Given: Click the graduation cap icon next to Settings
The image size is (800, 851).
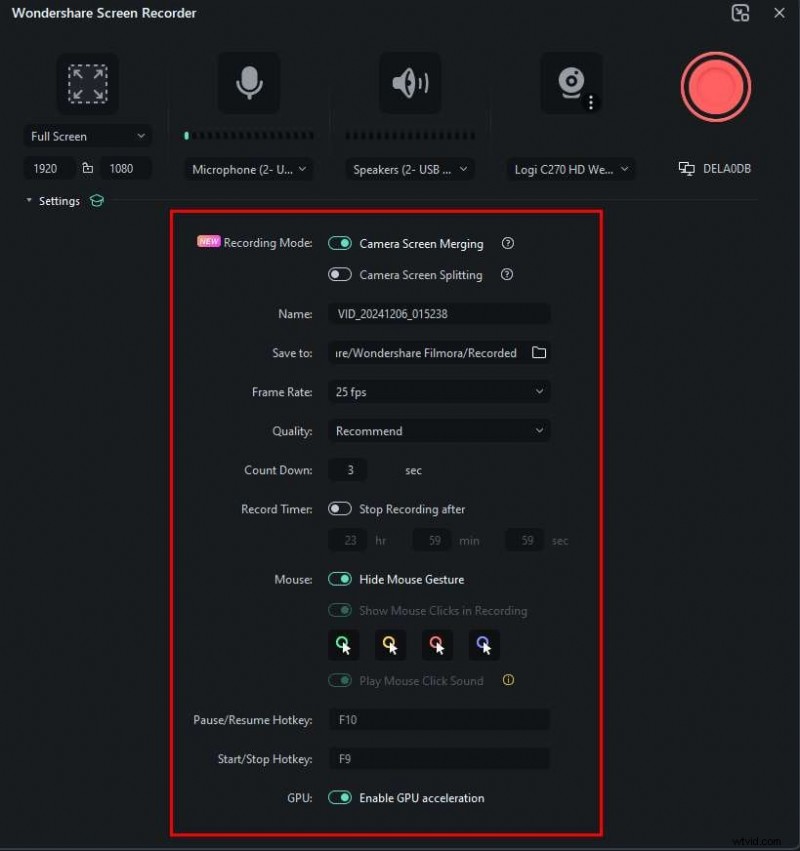Looking at the screenshot, I should pos(96,200).
